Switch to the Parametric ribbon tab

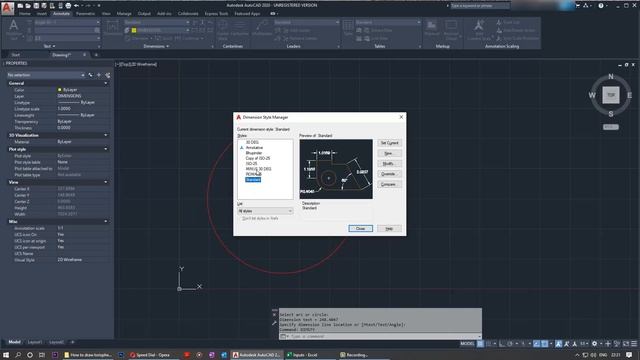point(85,13)
